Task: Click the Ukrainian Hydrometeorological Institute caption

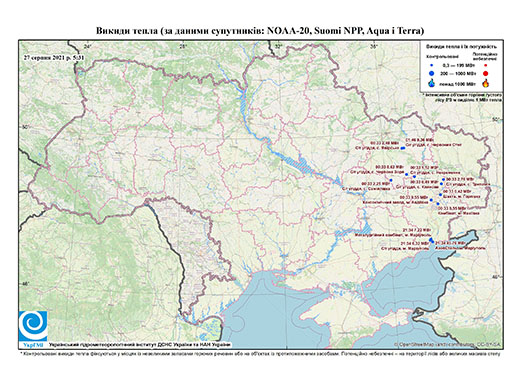Action: 140,345
